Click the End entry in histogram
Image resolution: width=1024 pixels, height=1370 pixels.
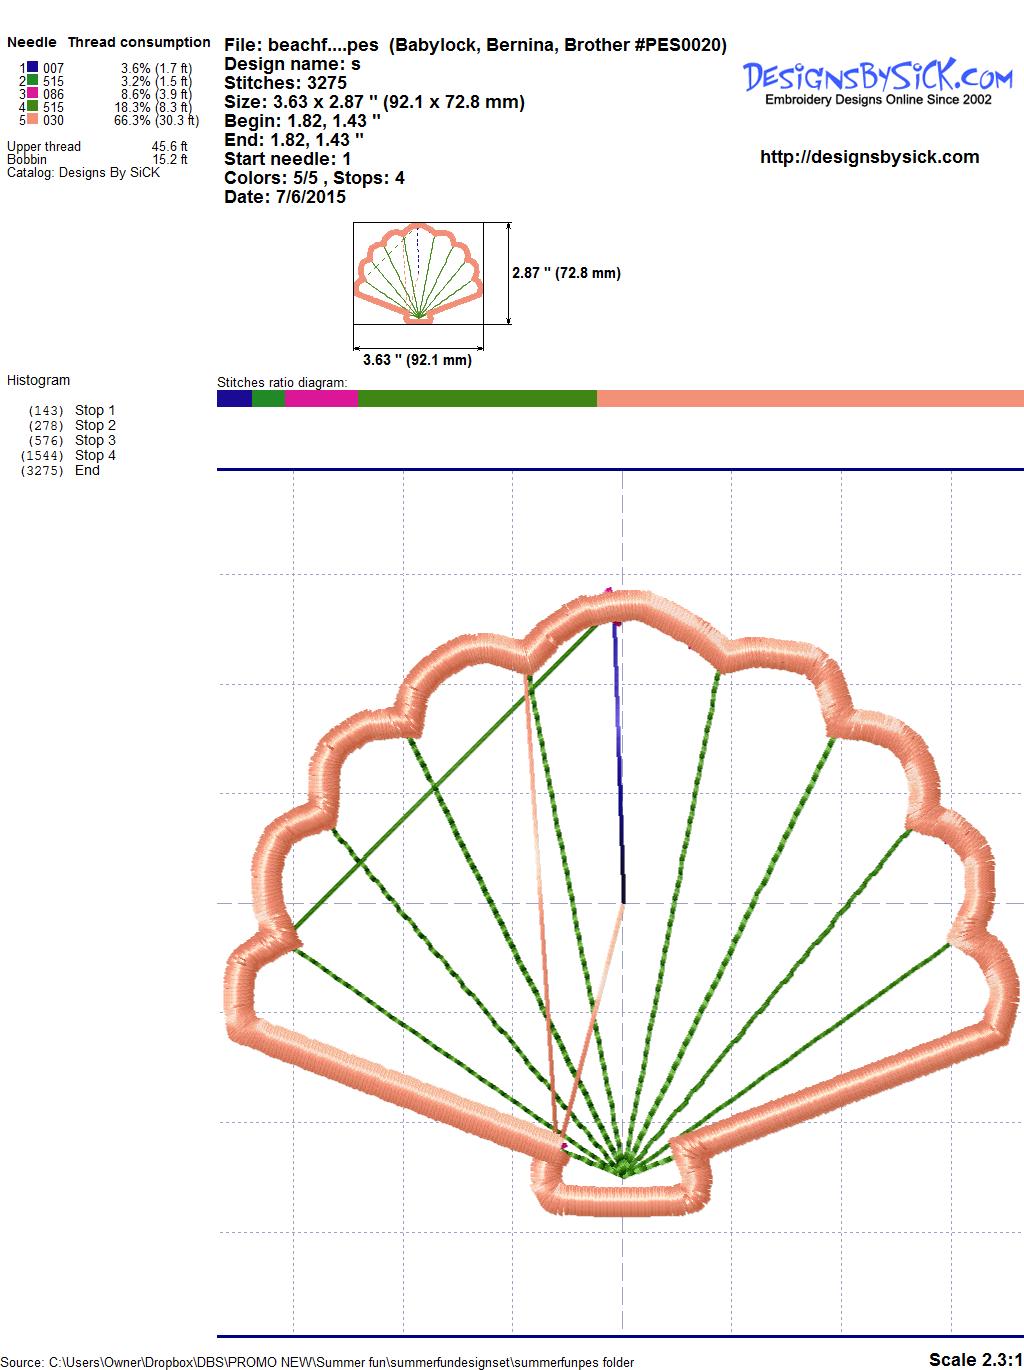point(87,470)
